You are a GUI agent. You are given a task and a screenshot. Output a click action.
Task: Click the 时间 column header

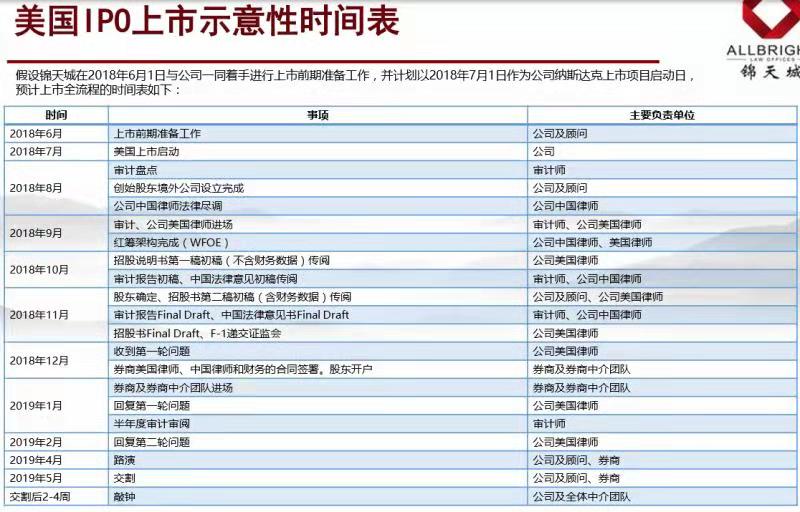tap(57, 116)
